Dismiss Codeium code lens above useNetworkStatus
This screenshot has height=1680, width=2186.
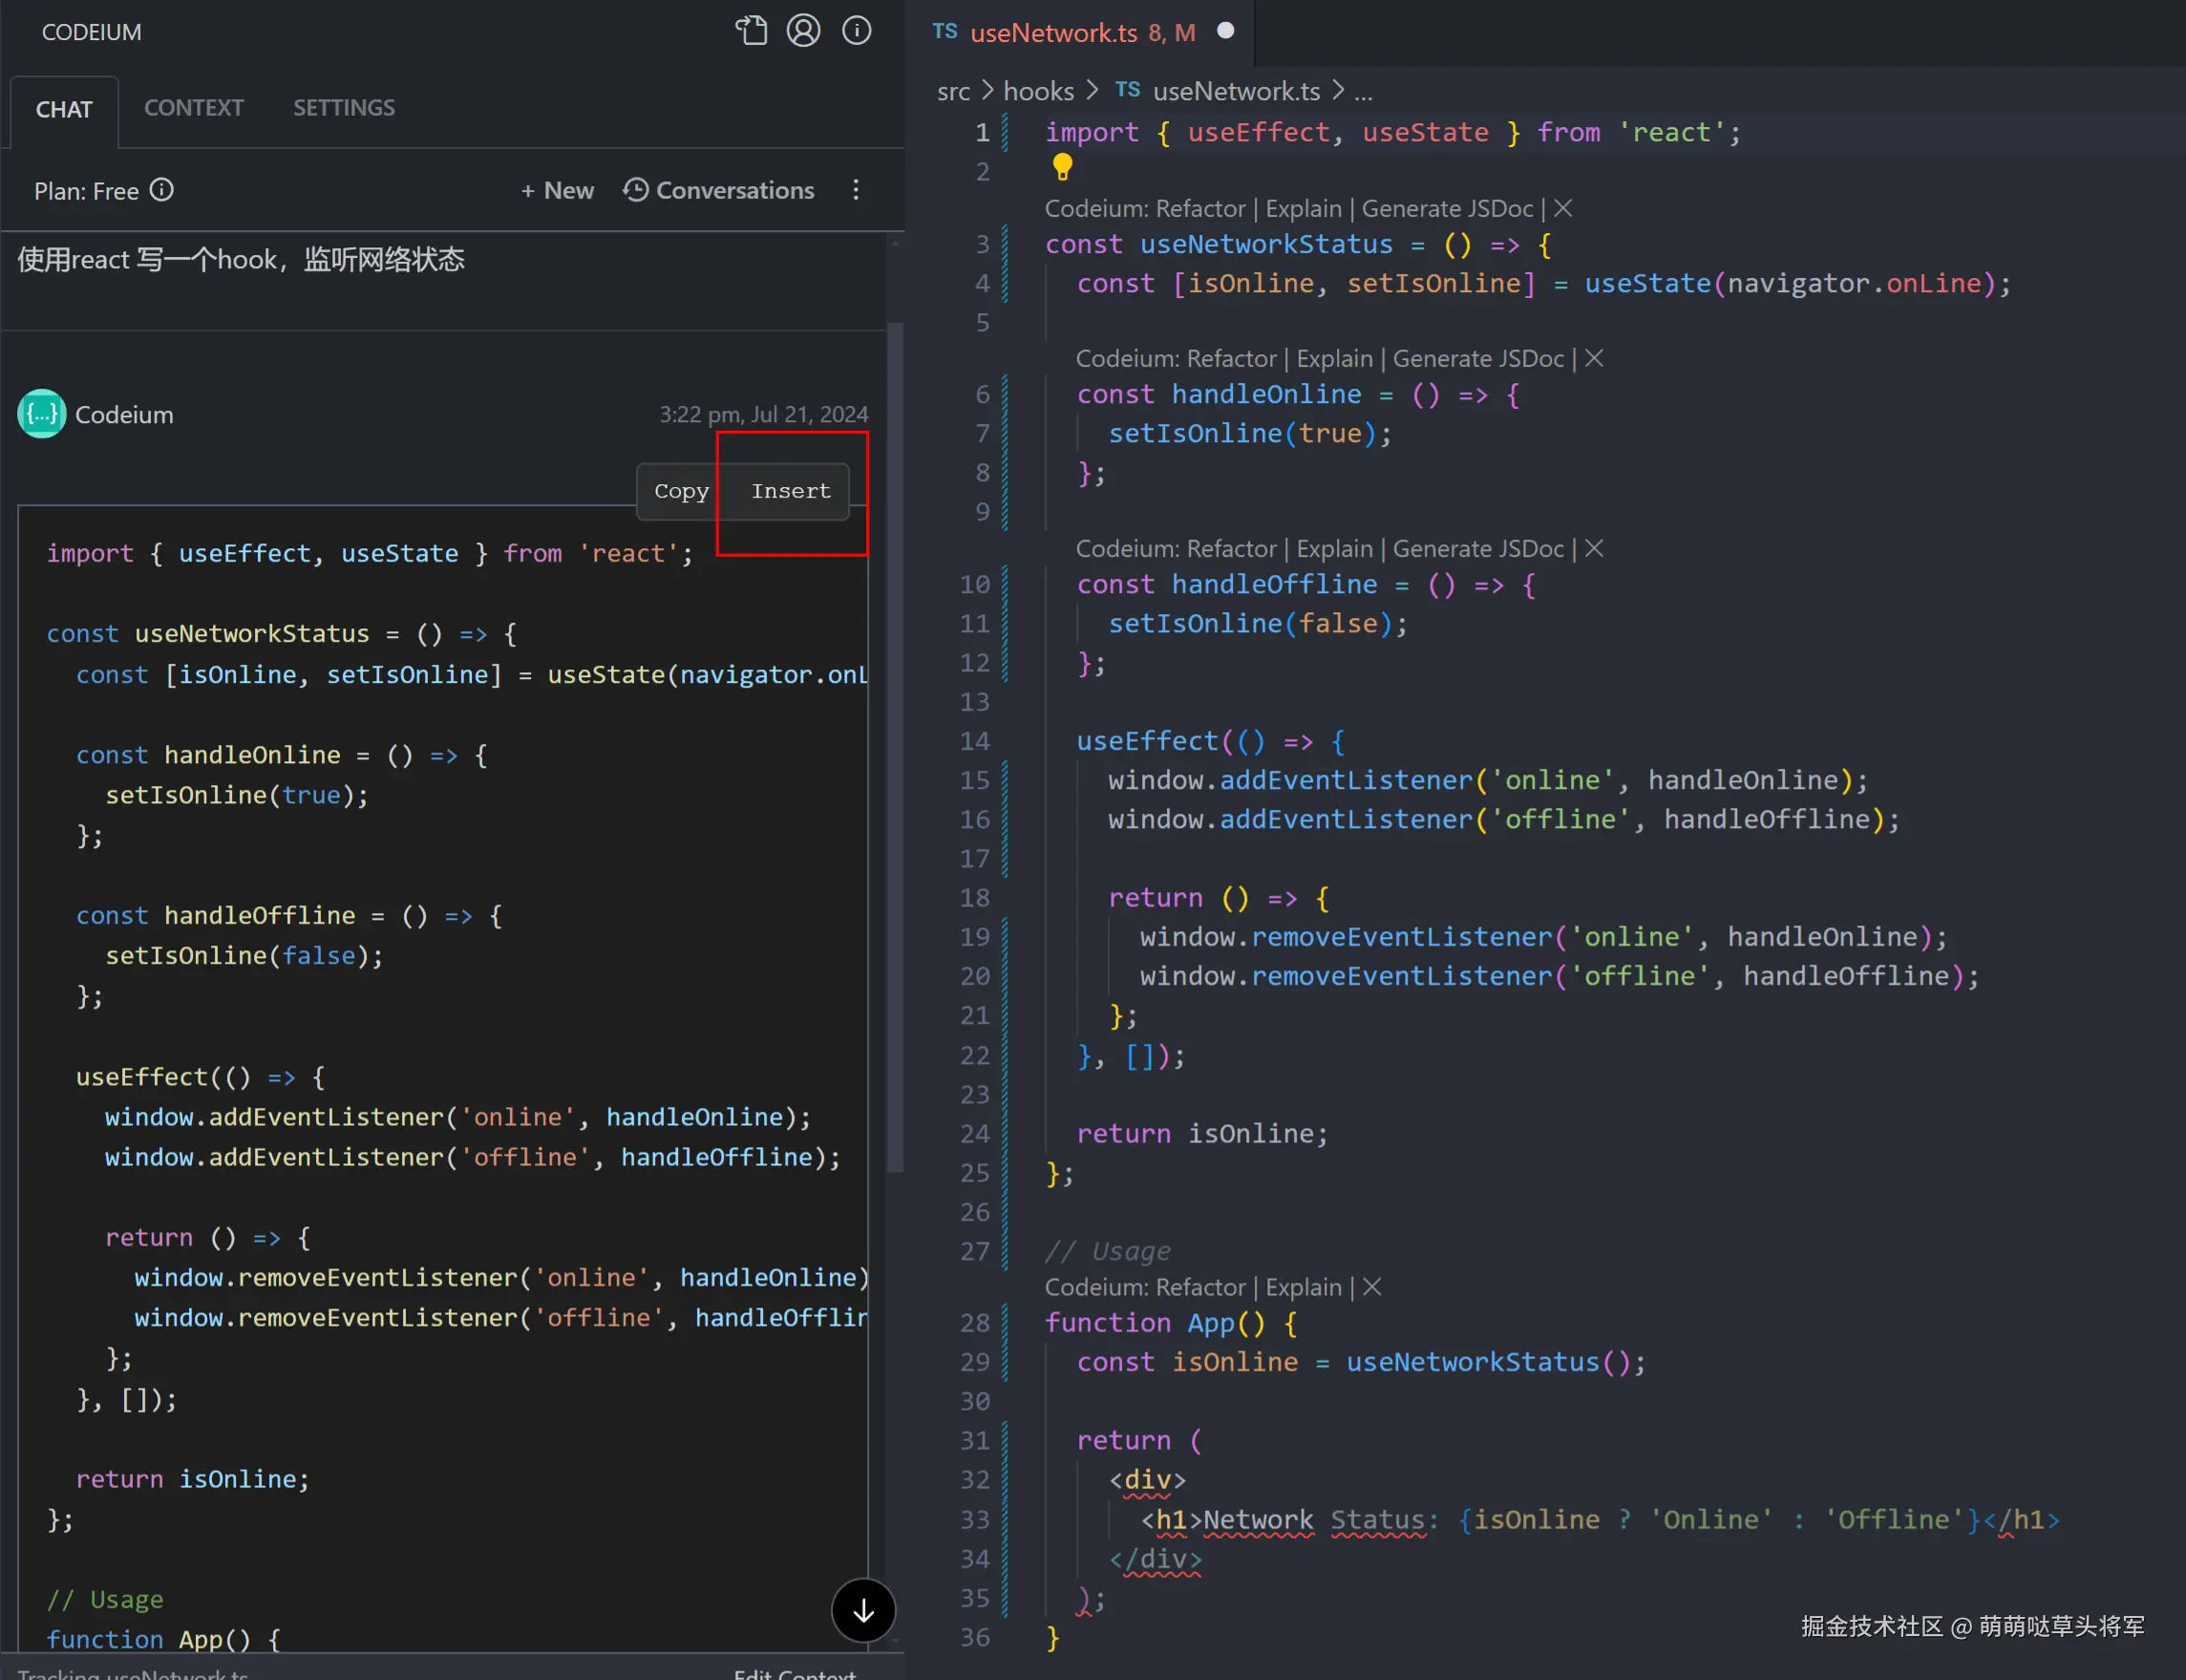pyautogui.click(x=1563, y=208)
